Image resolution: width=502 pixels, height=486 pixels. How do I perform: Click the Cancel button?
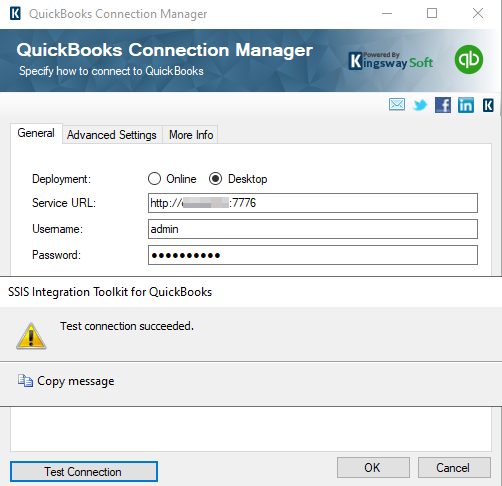(454, 468)
